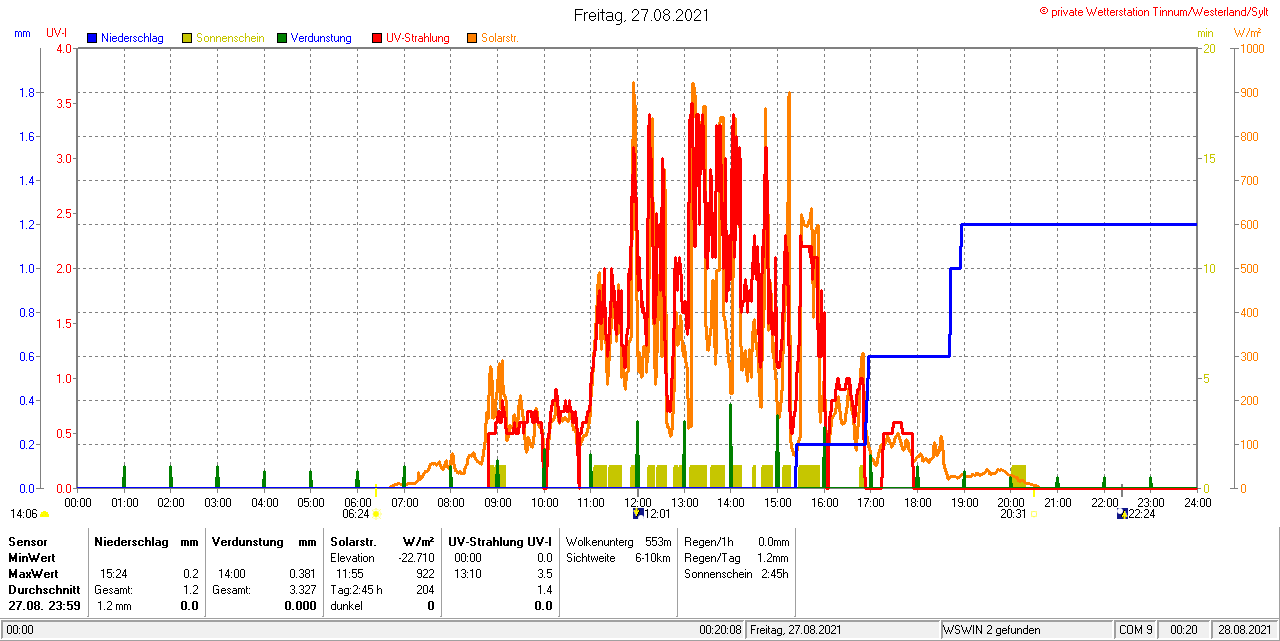Image resolution: width=1280 pixels, height=641 pixels.
Task: Click the MaxWert row label
Action: pyautogui.click(x=33, y=574)
